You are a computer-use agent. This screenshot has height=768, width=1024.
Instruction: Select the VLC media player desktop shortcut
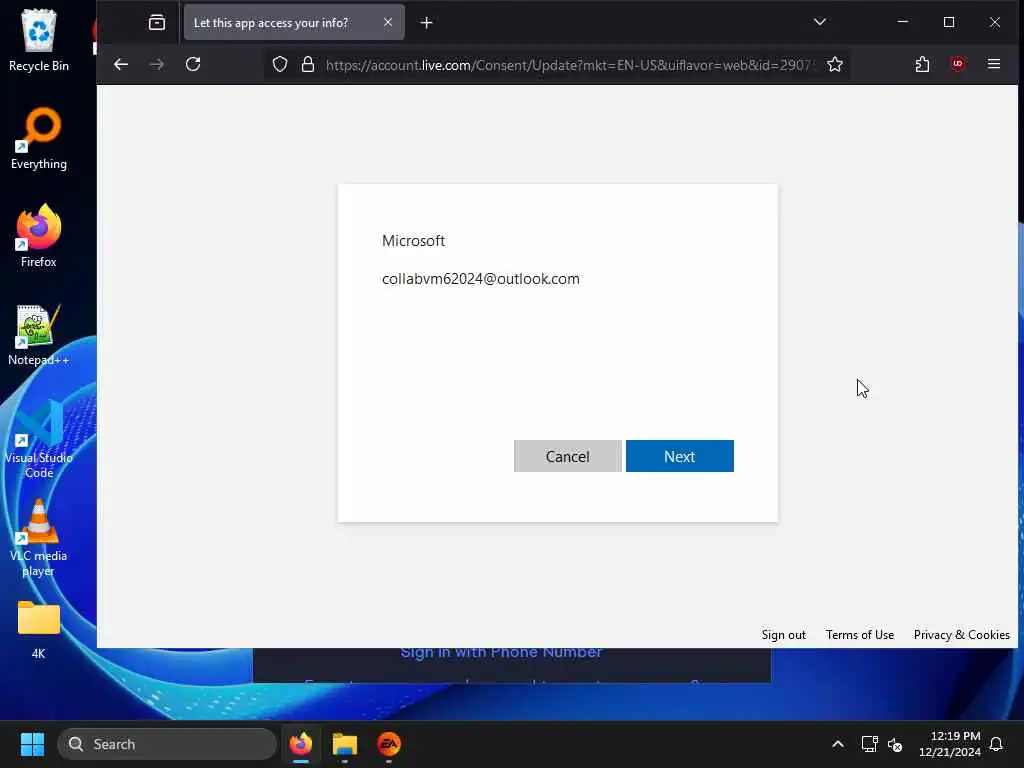point(39,537)
